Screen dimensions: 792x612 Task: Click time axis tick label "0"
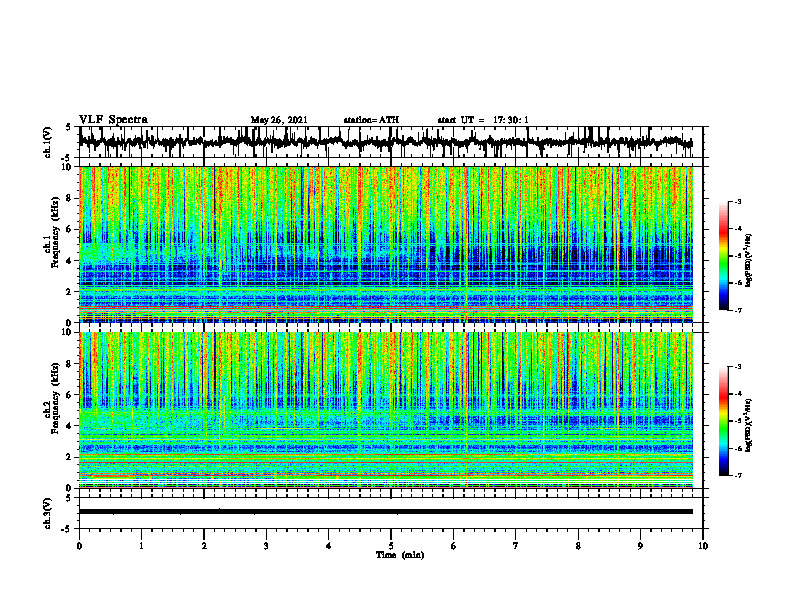coord(79,546)
